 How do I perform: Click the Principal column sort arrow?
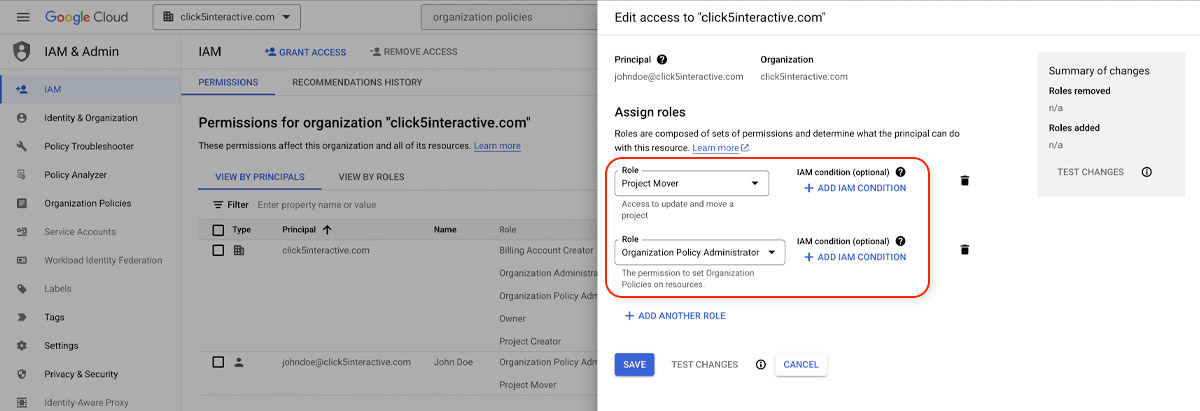point(327,229)
